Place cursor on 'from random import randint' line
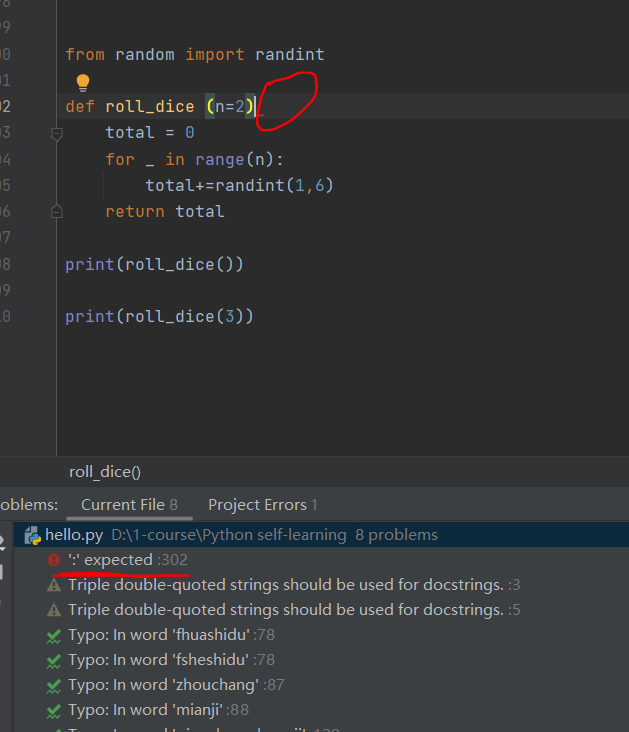Viewport: 629px width, 732px height. click(x=195, y=54)
